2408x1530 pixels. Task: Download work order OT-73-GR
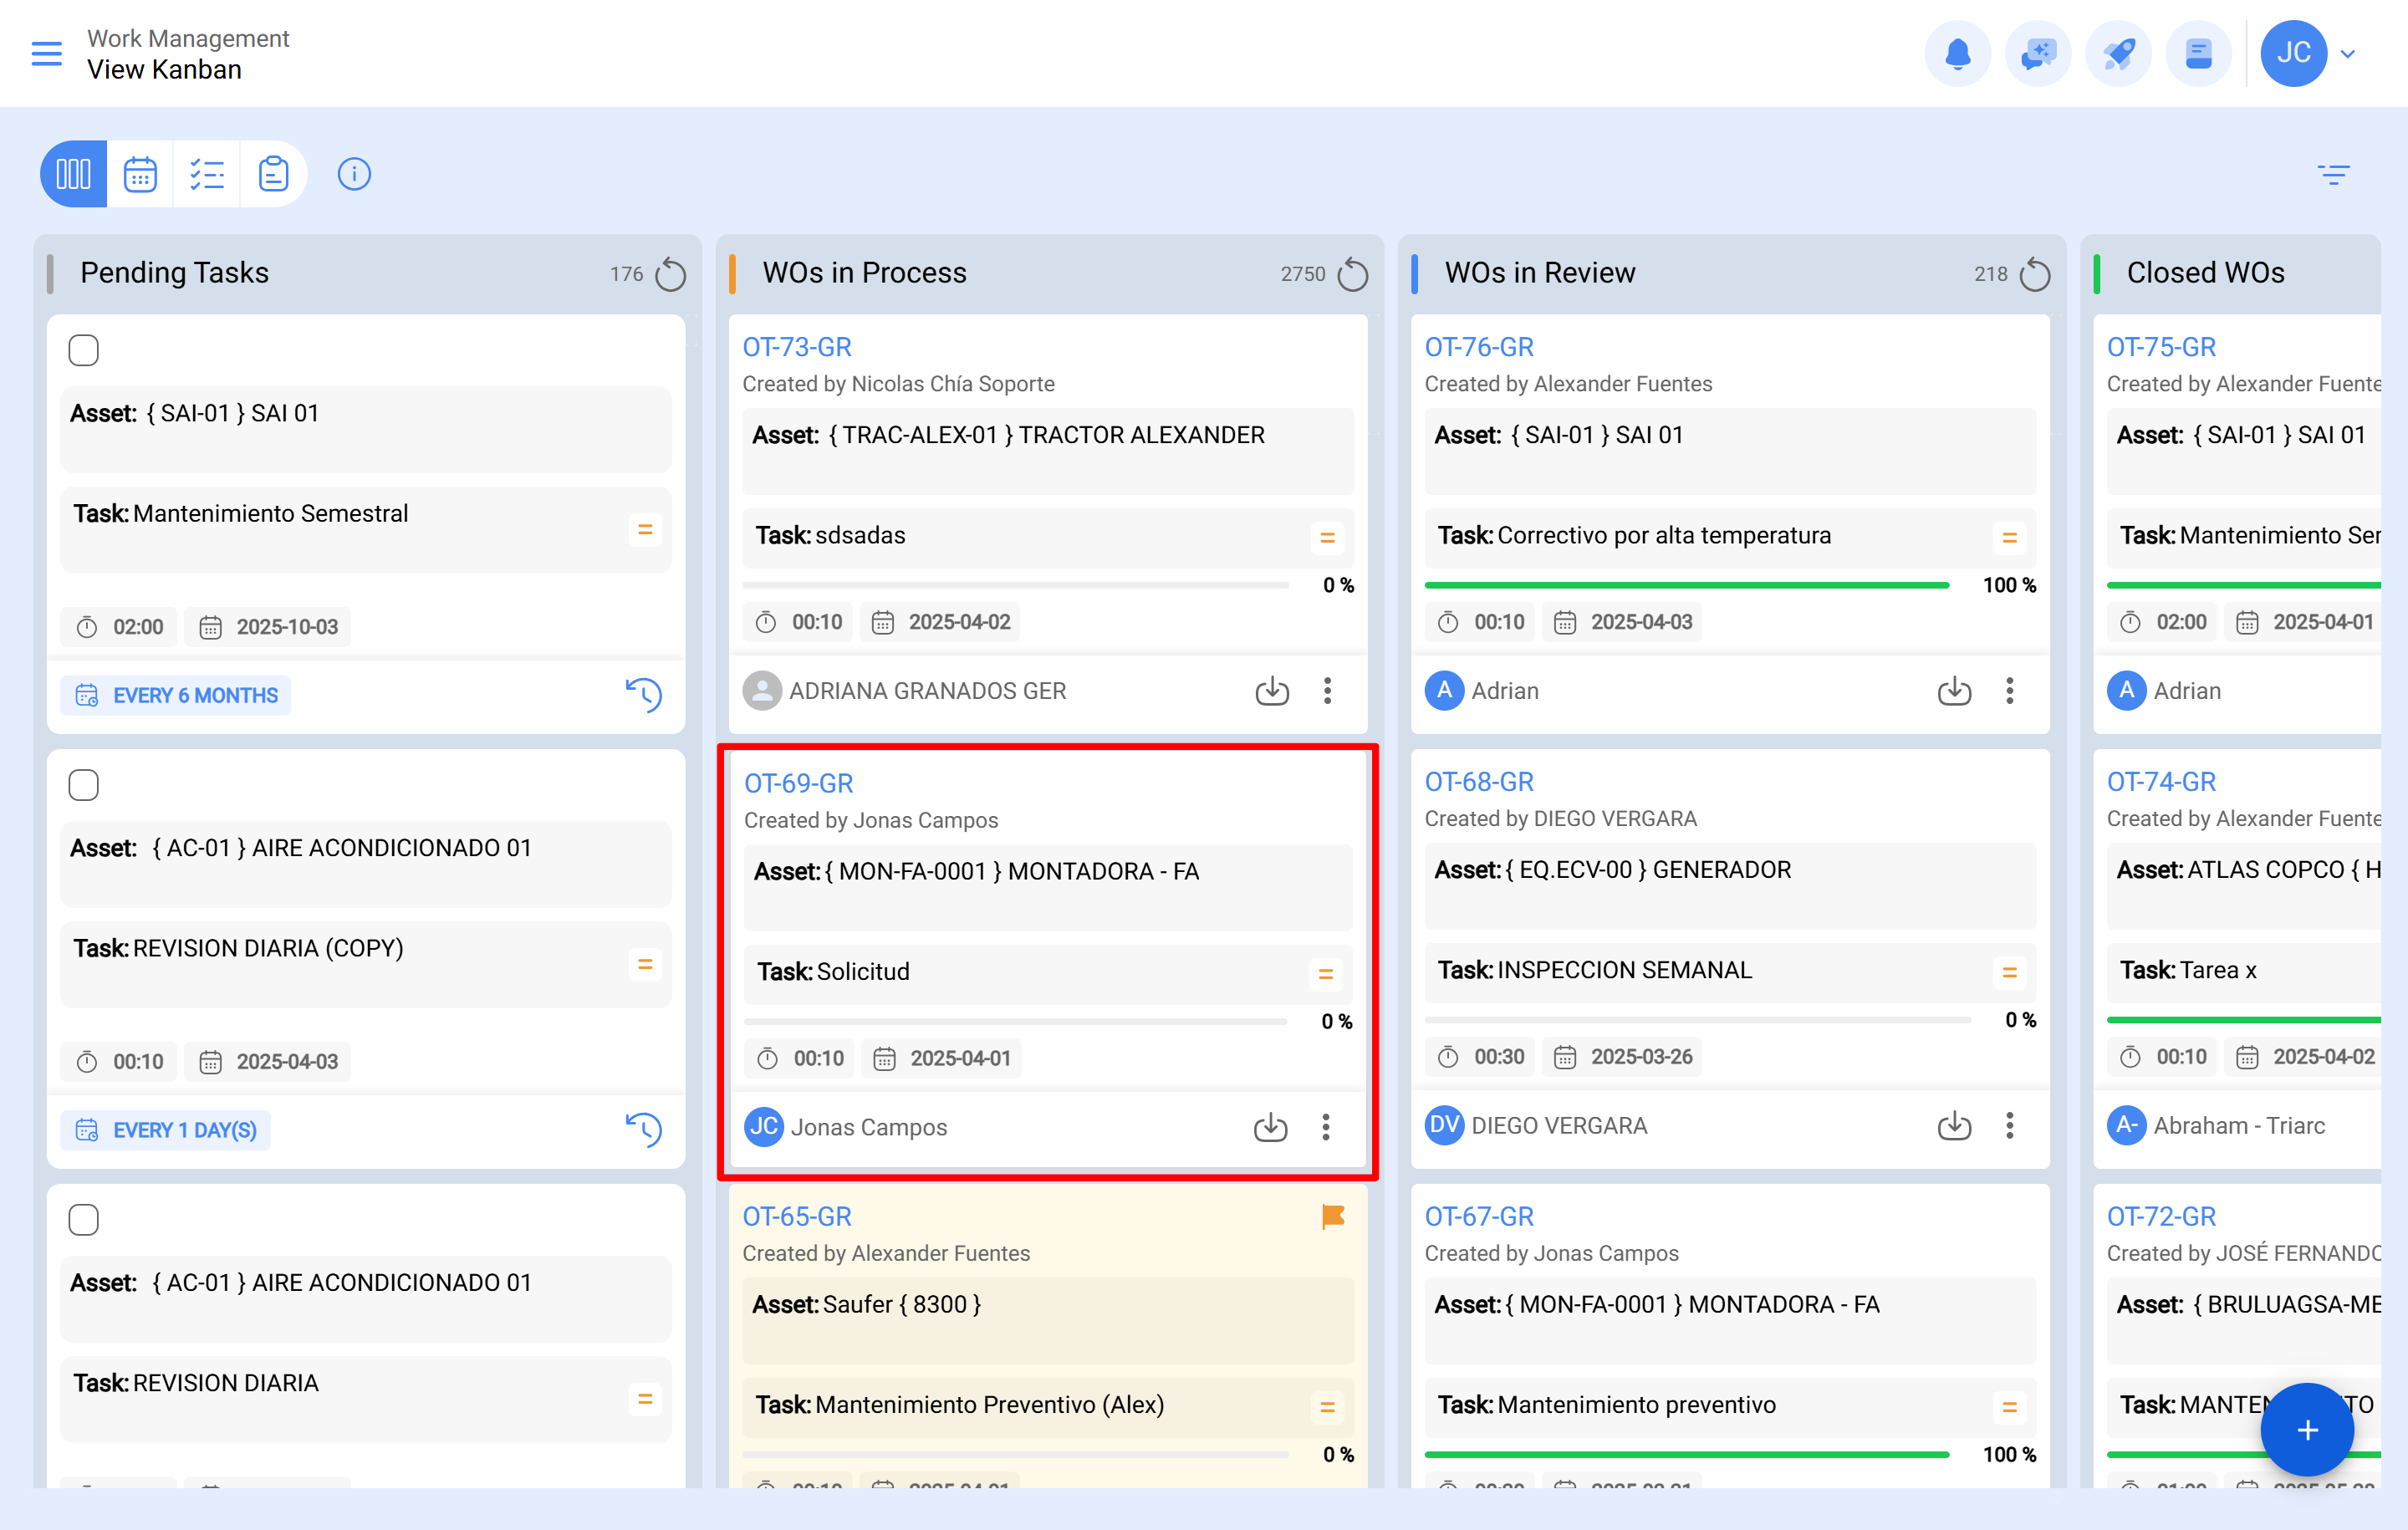point(1272,691)
